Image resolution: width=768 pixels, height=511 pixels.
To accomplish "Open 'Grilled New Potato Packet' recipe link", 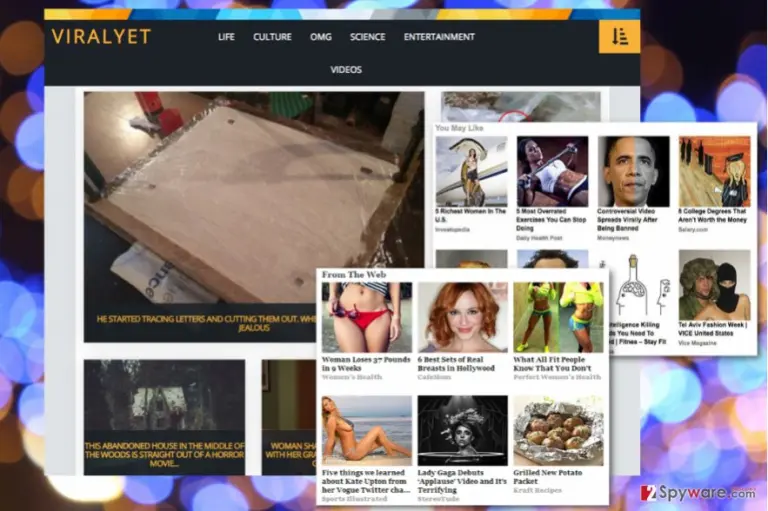I will (x=548, y=477).
